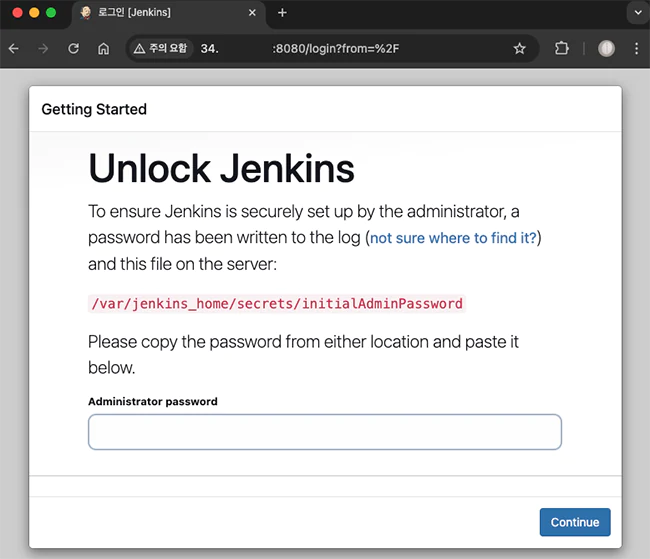The width and height of the screenshot is (650, 559).
Task: Open the Chrome three-dot menu
Action: pyautogui.click(x=636, y=48)
